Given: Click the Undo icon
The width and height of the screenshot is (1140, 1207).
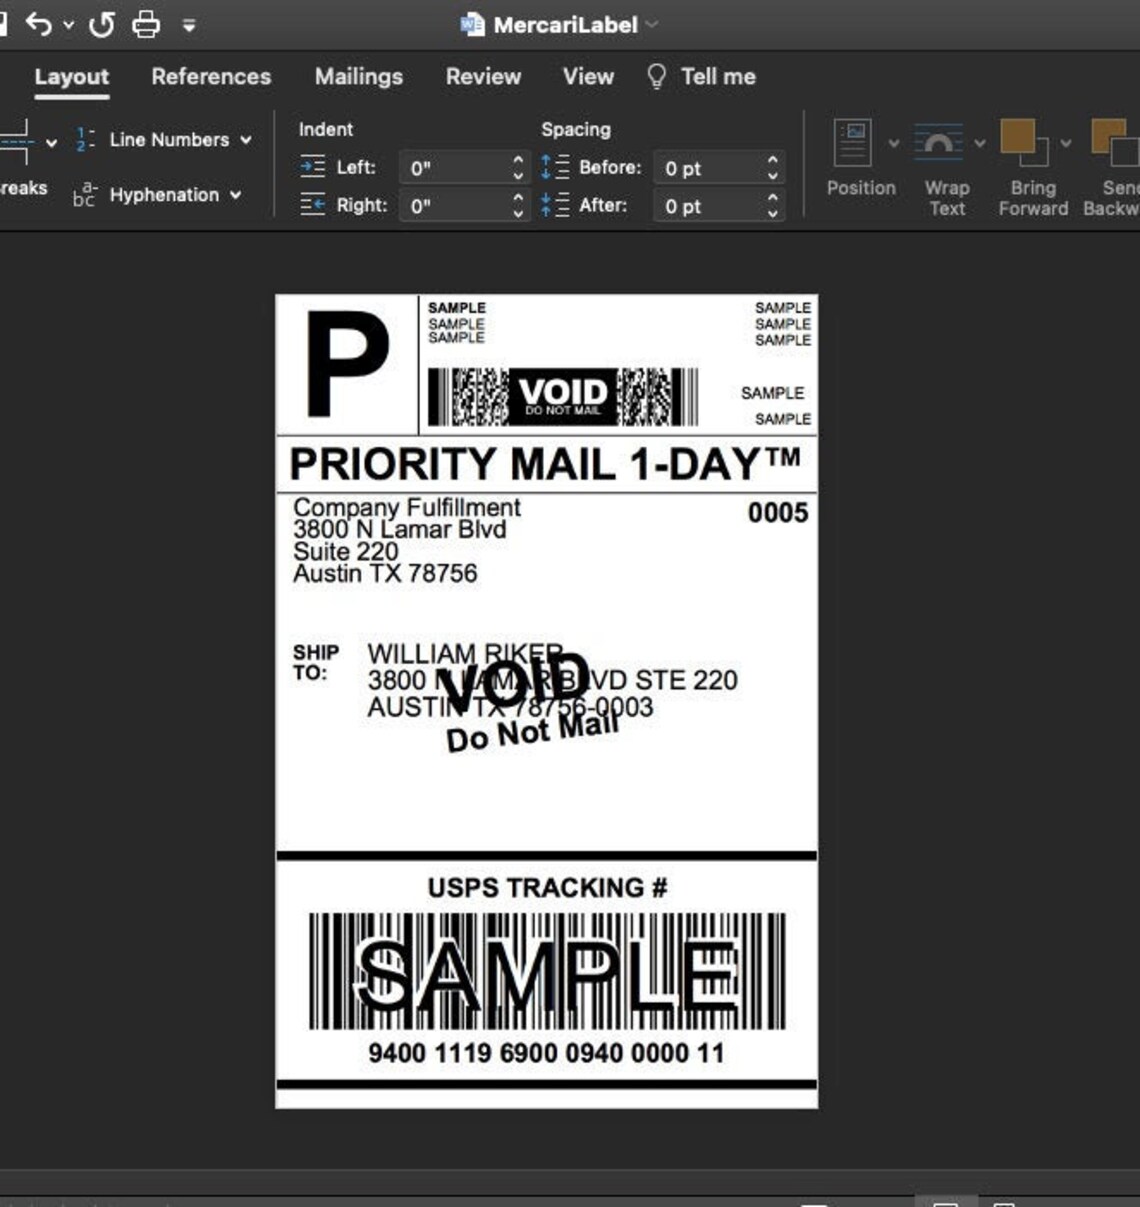Looking at the screenshot, I should (x=39, y=24).
